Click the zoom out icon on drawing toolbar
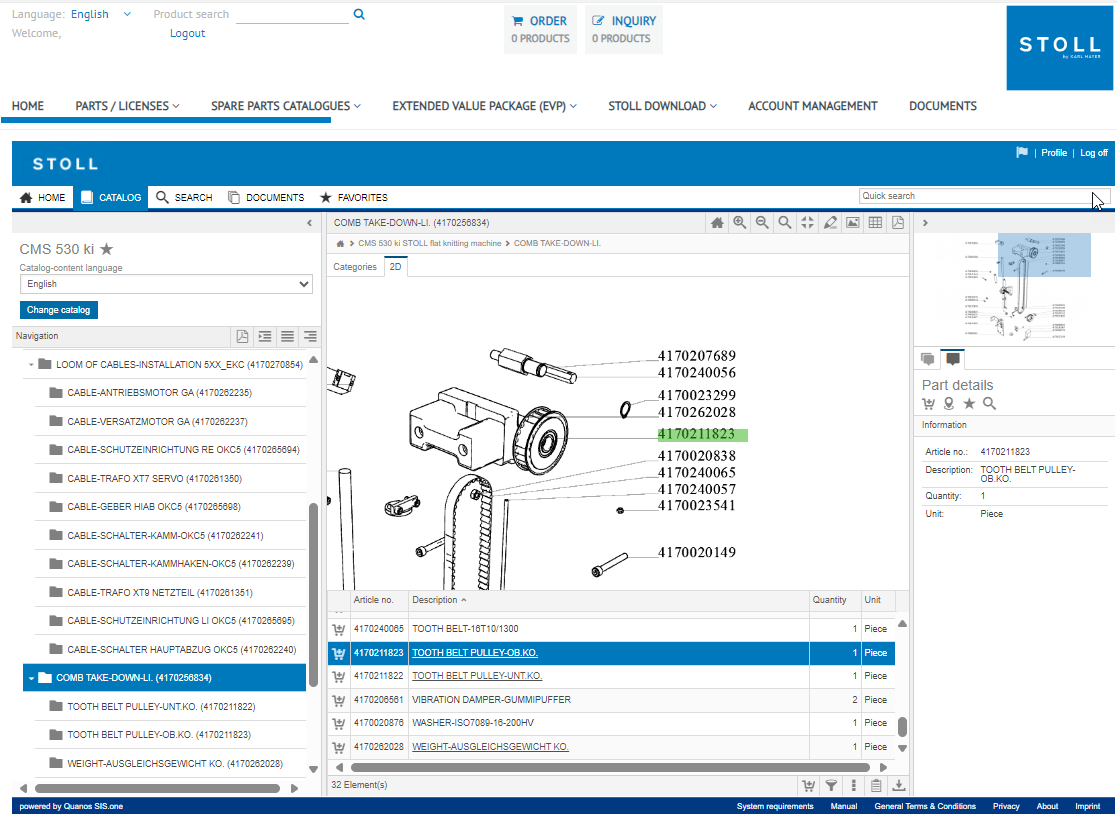 [762, 223]
